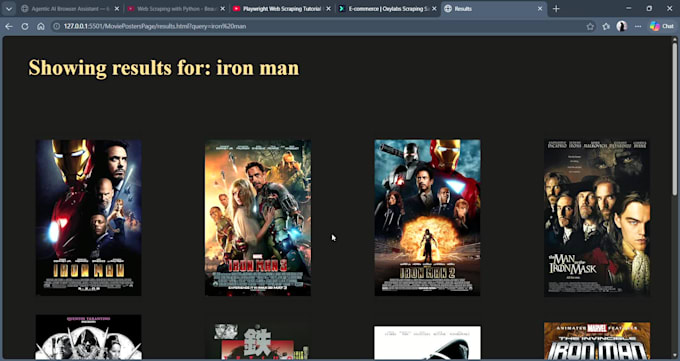Viewport: 680px width, 361px height.
Task: Close the Playwright Web Scraping Tutorial tab
Action: point(328,9)
